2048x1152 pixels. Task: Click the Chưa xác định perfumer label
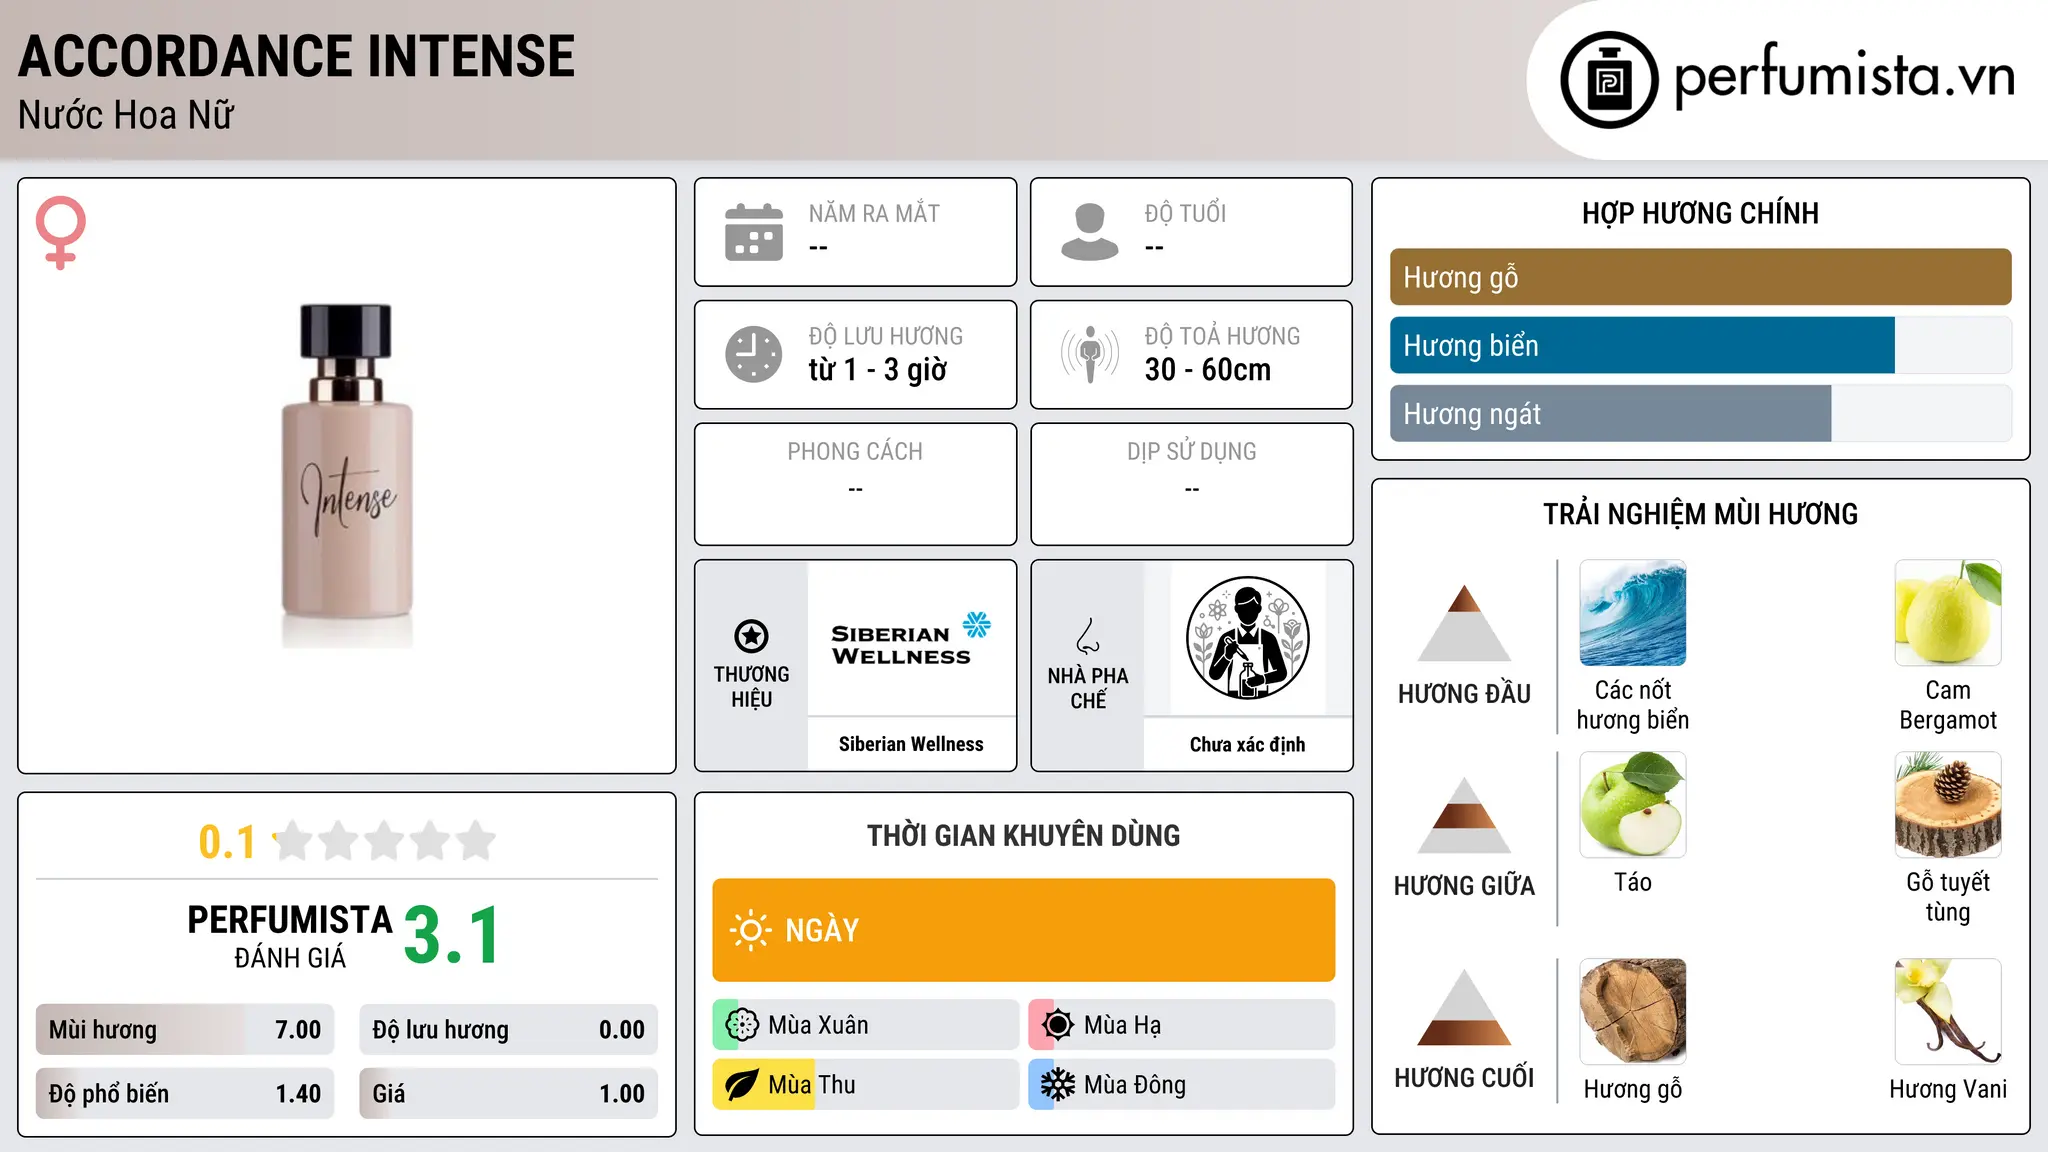pos(1247,744)
